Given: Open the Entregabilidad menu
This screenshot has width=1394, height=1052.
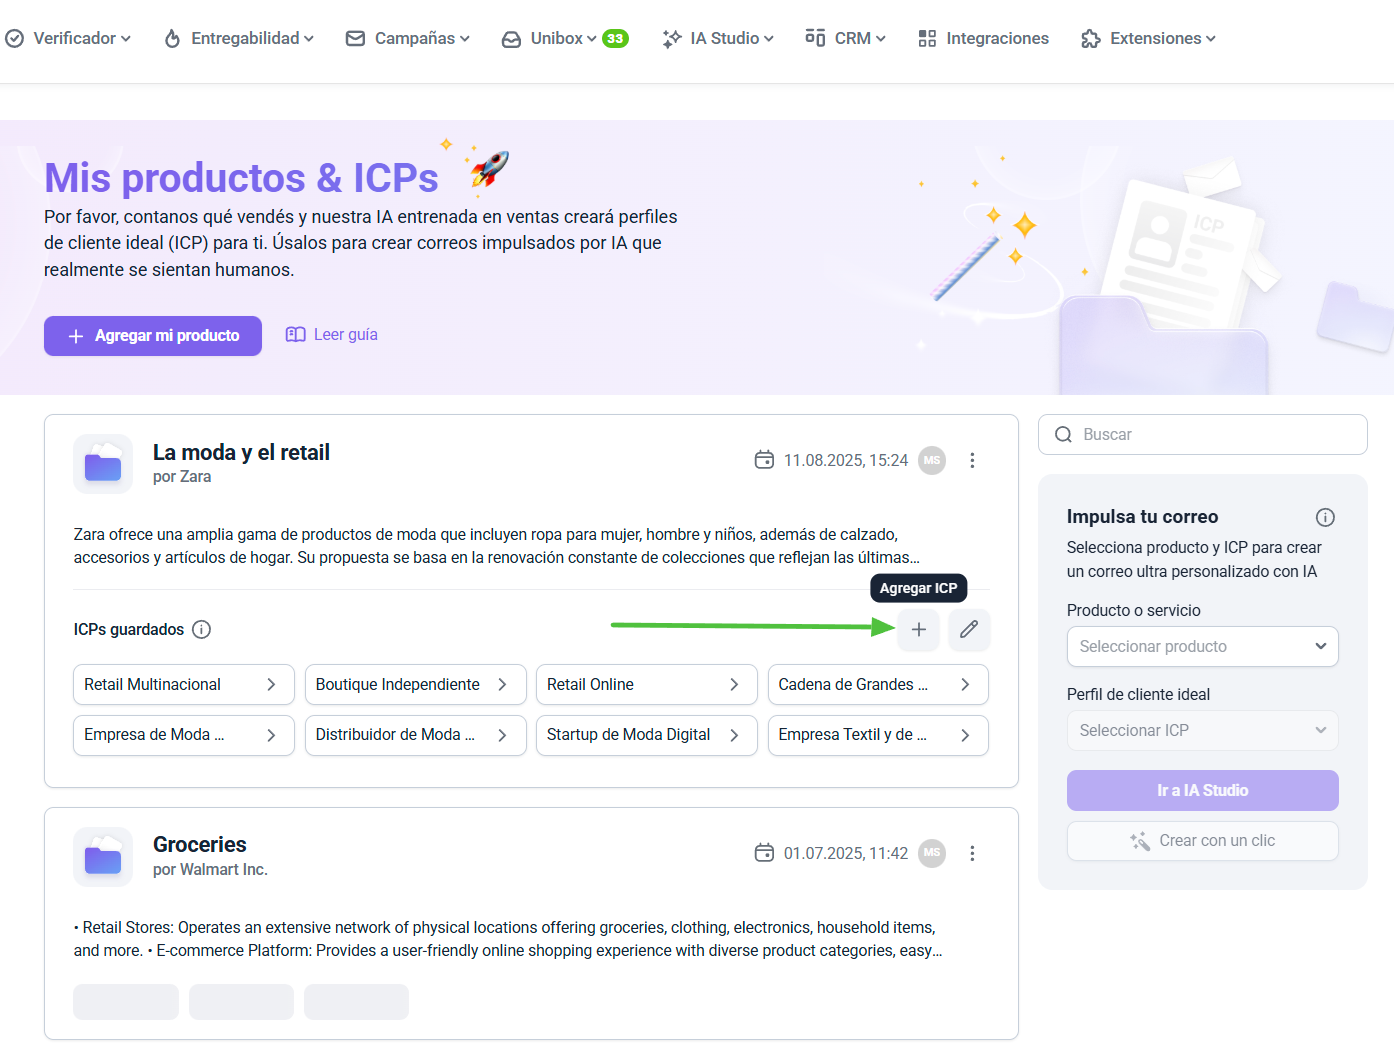Looking at the screenshot, I should pyautogui.click(x=239, y=38).
